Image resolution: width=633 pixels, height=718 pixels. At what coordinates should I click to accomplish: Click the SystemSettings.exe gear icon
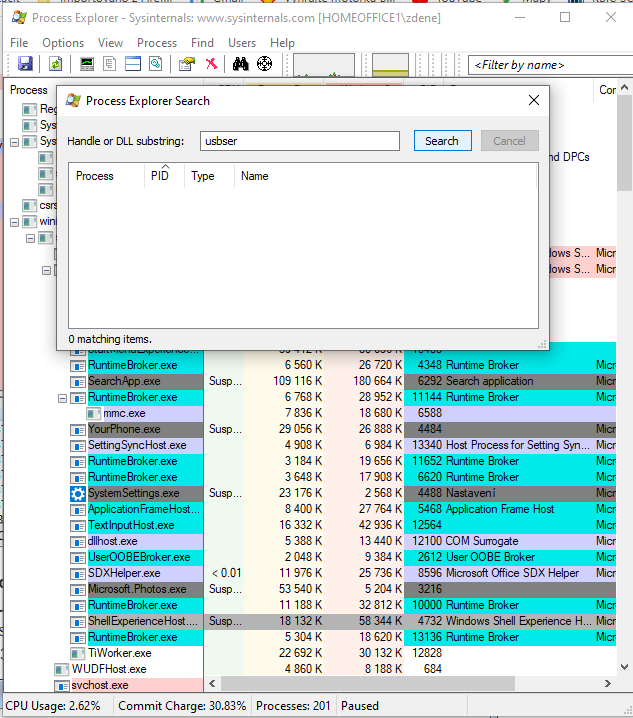(x=78, y=493)
